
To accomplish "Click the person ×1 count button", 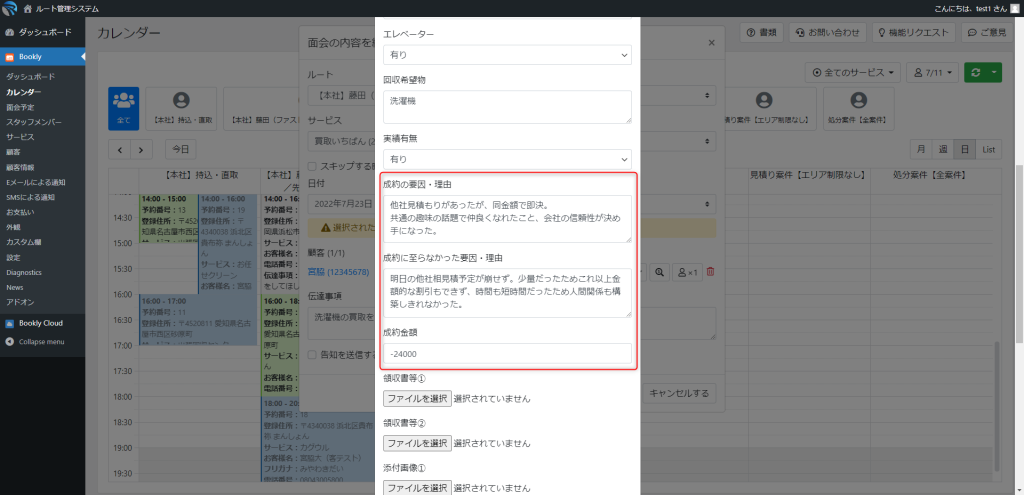I will 686,272.
